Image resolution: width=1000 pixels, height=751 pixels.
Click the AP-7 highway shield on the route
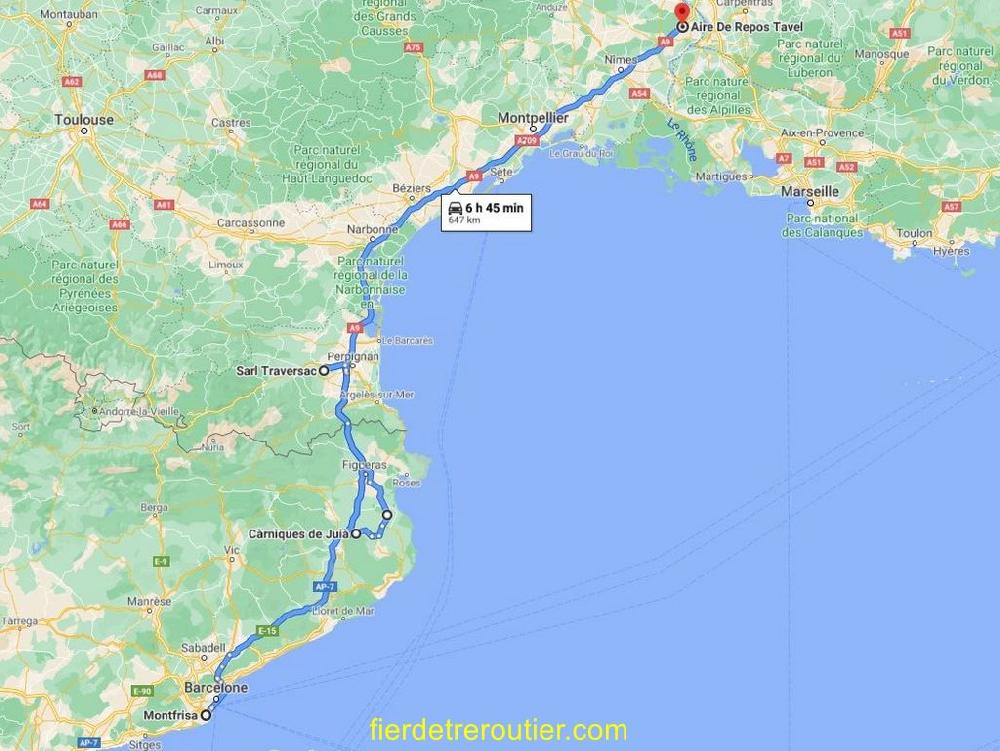[x=325, y=587]
